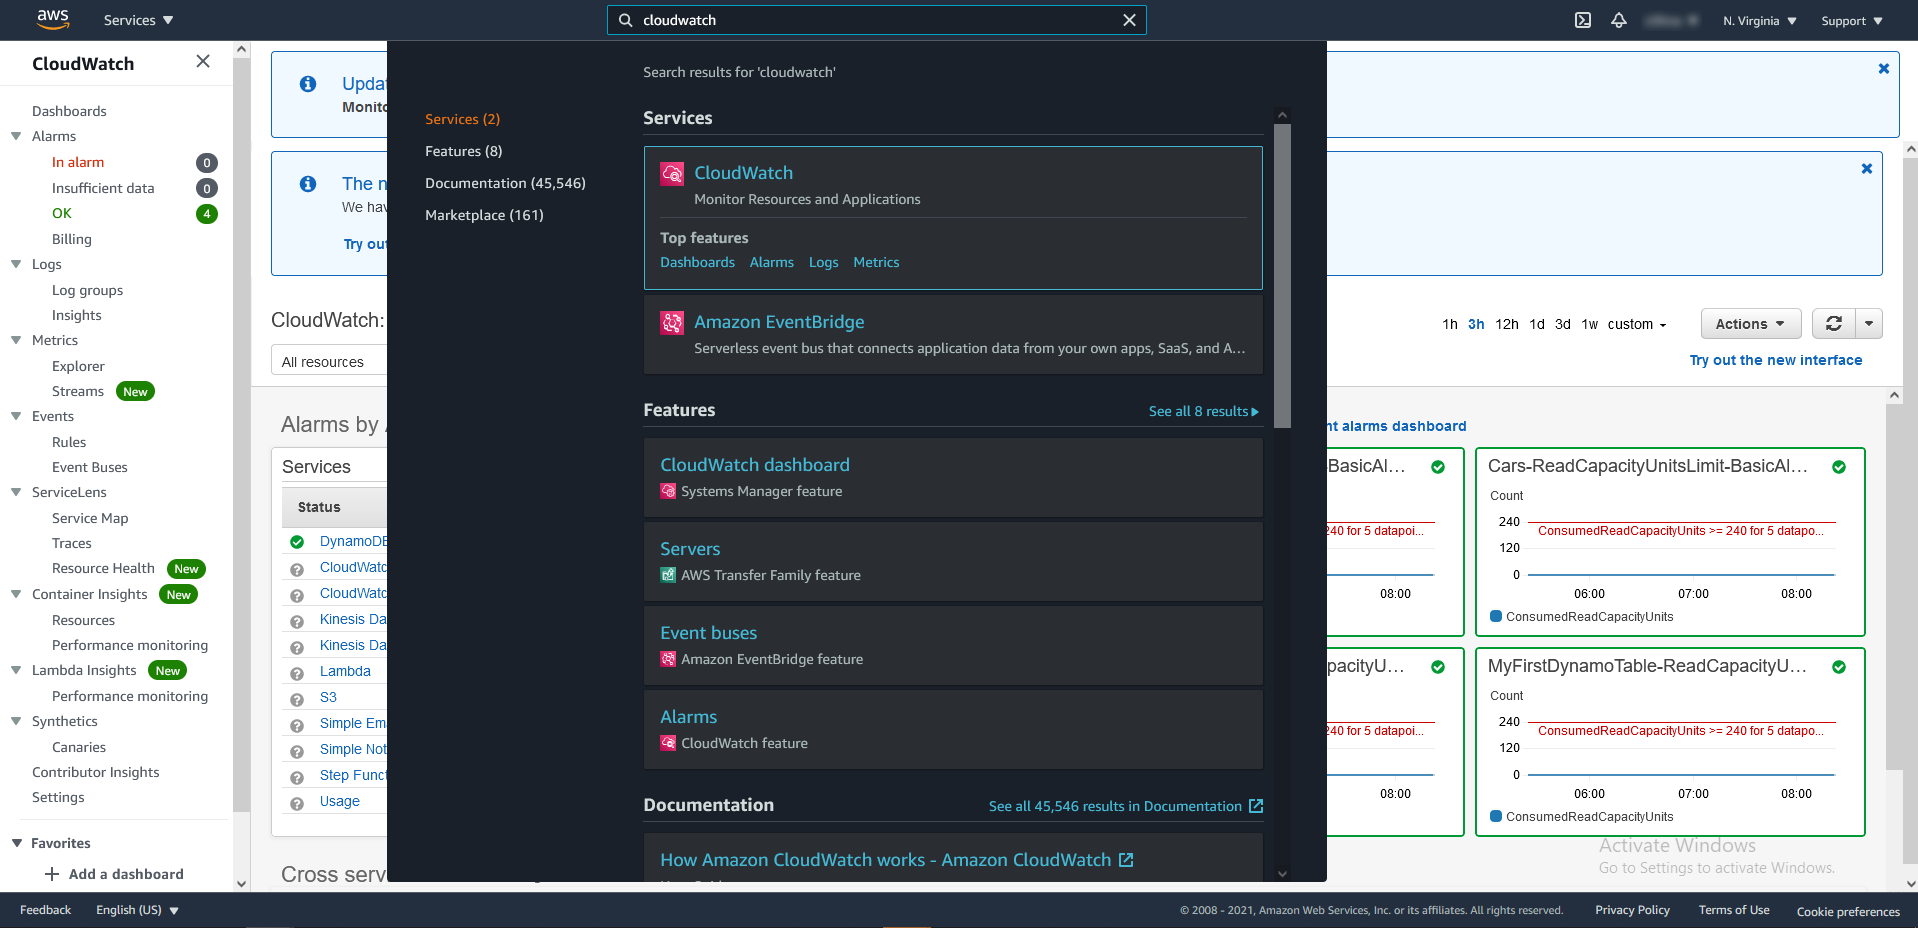Collapse the Logs tree section
Screen dimensions: 1918x928
(16, 264)
